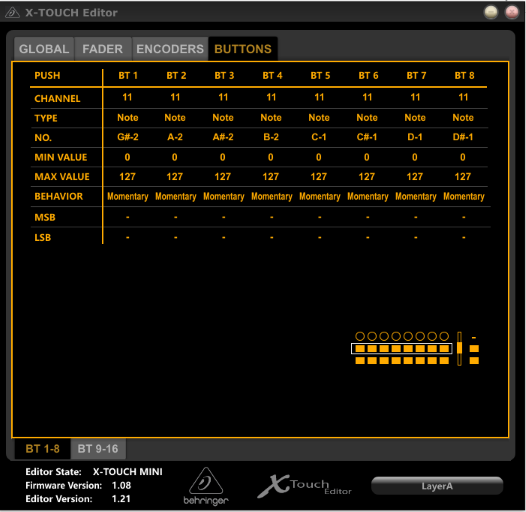Image resolution: width=526 pixels, height=512 pixels.
Task: Click the upper layer square beside the fader
Action: (474, 349)
